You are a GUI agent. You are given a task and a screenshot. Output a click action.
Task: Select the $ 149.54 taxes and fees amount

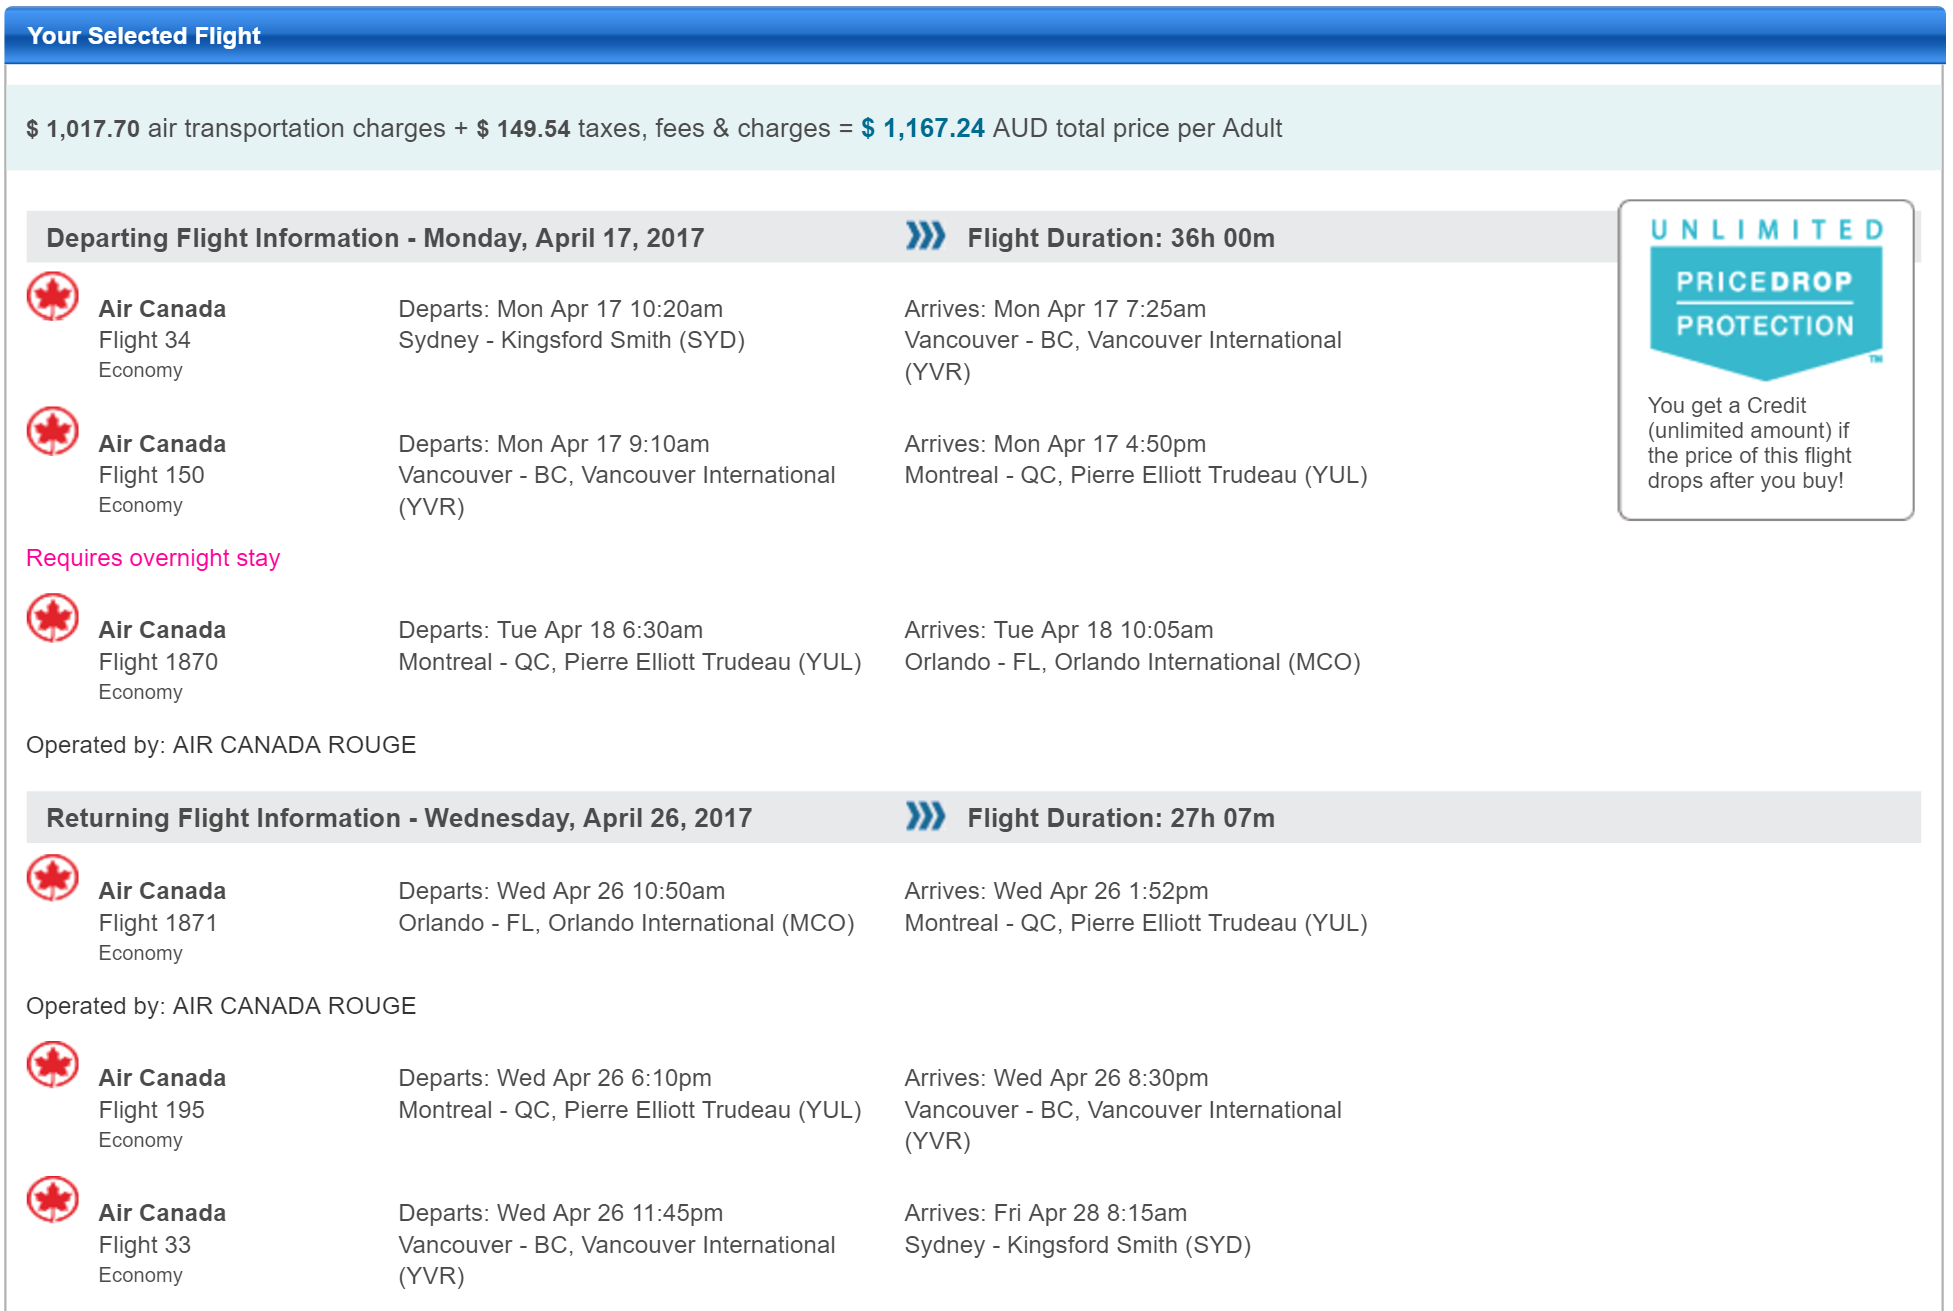[523, 128]
